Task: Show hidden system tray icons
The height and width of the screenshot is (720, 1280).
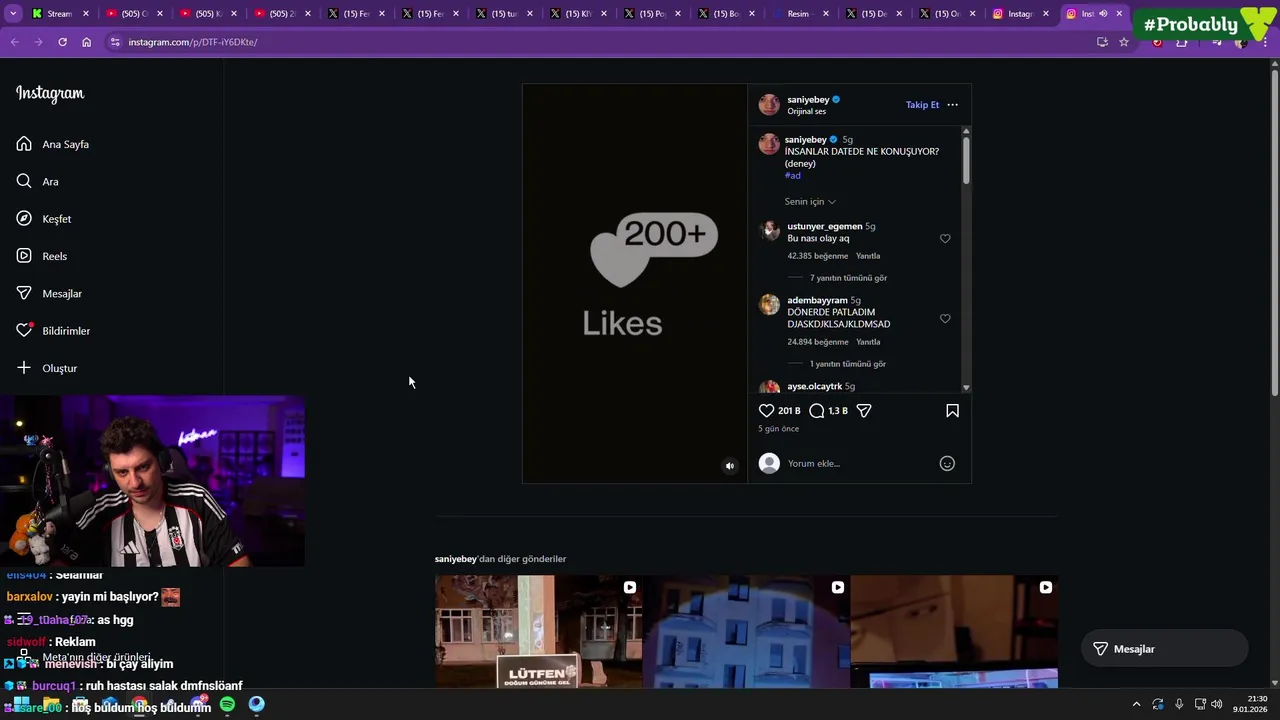Action: 1136,705
